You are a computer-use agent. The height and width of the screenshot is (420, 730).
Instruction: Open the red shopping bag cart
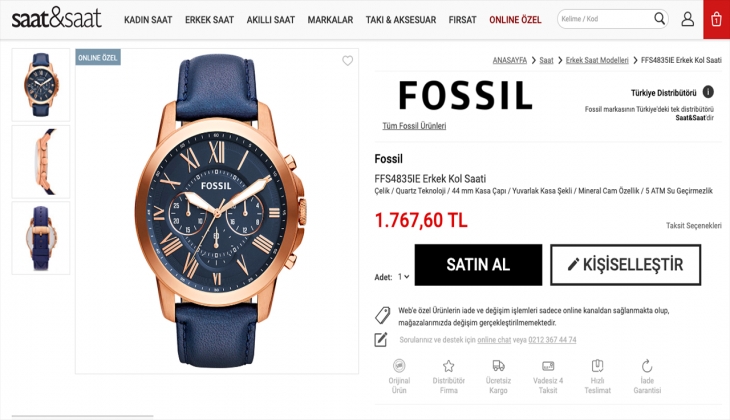(716, 19)
